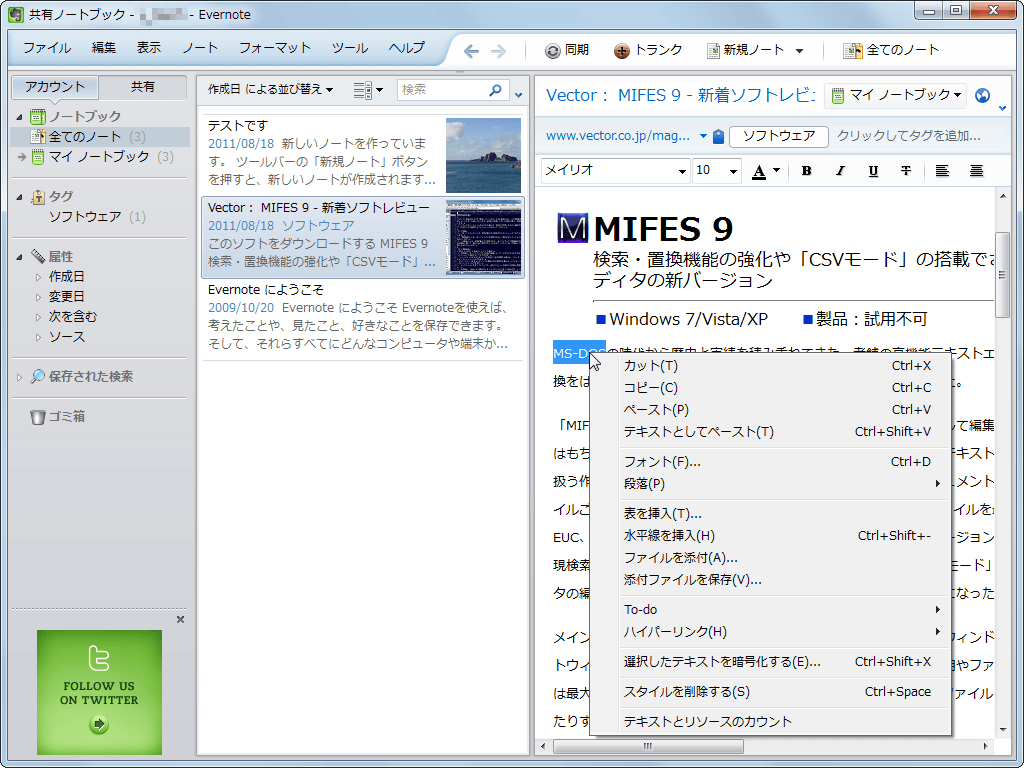
Task: Collapse the タグ tree section
Action: pos(20,197)
